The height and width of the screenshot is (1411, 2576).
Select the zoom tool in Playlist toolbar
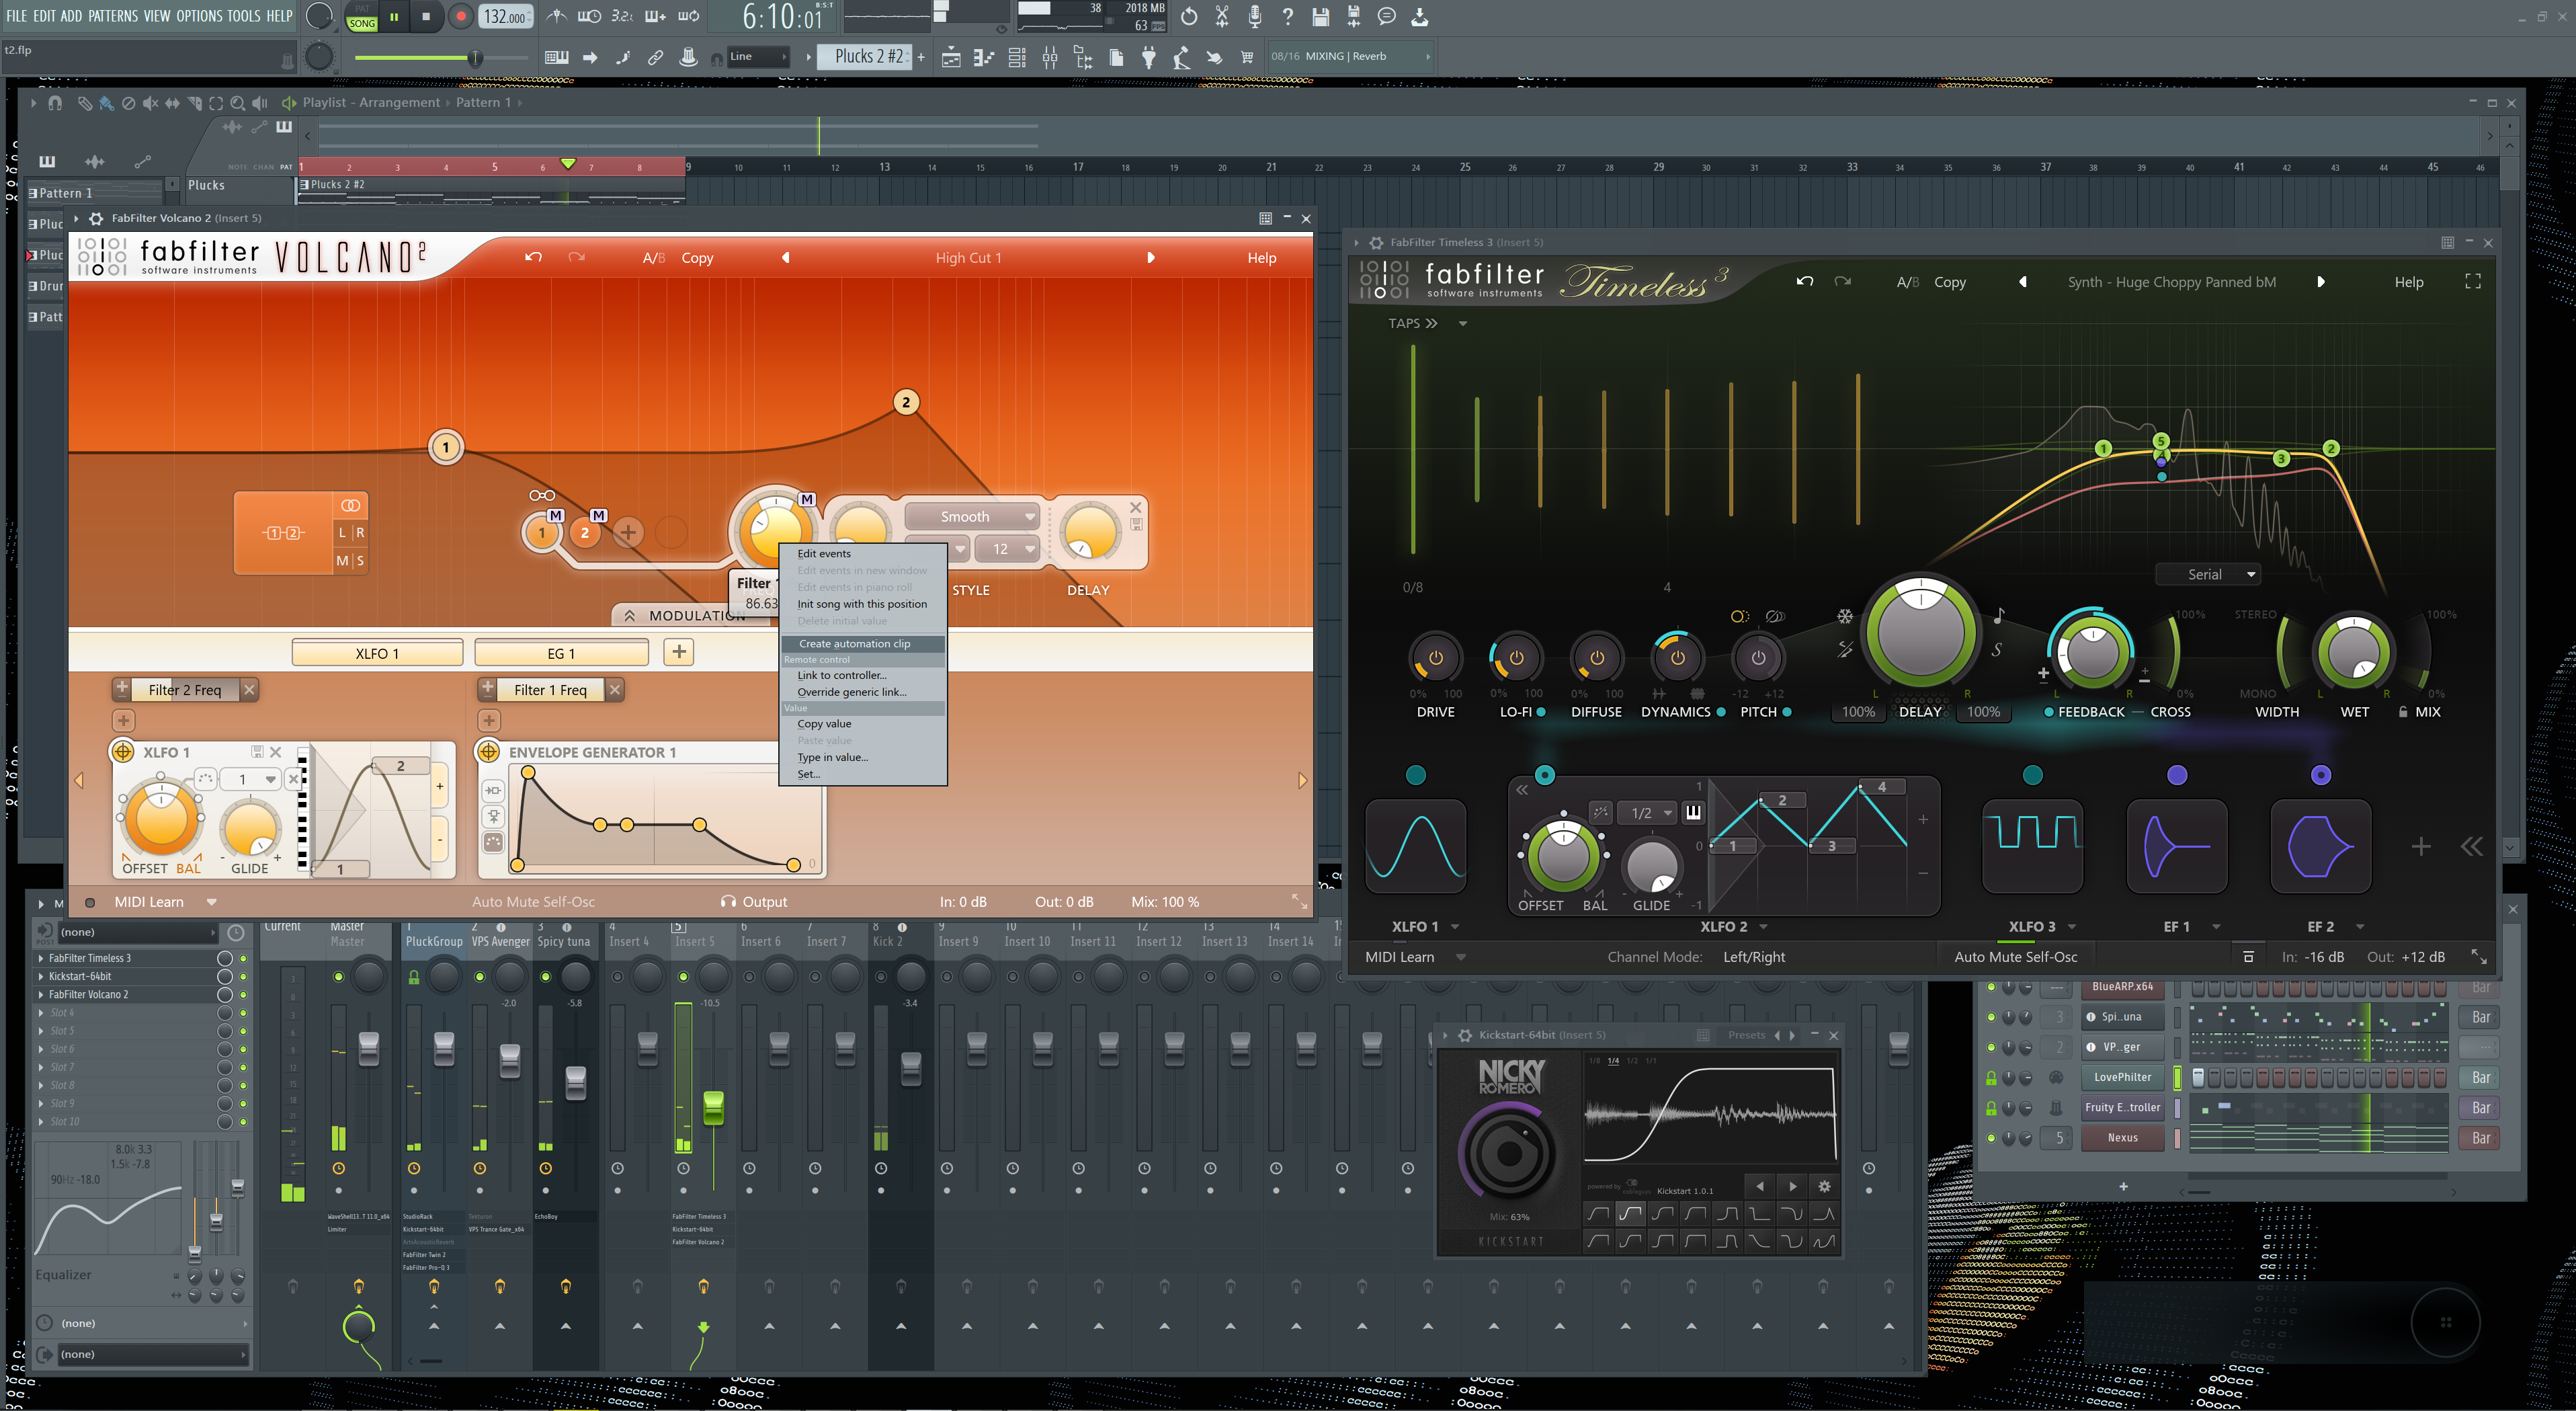click(237, 103)
